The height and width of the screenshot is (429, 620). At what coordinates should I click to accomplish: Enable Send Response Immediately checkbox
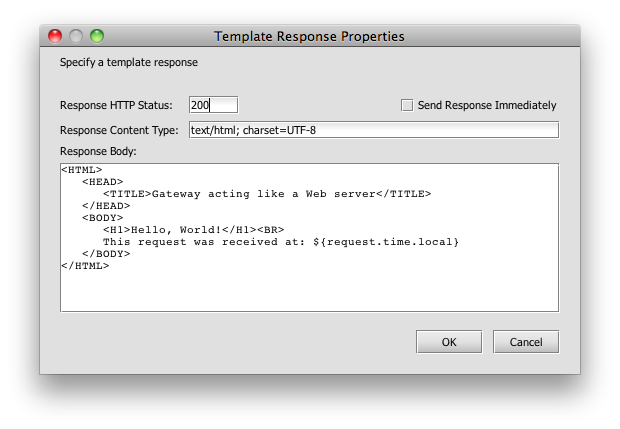[407, 105]
